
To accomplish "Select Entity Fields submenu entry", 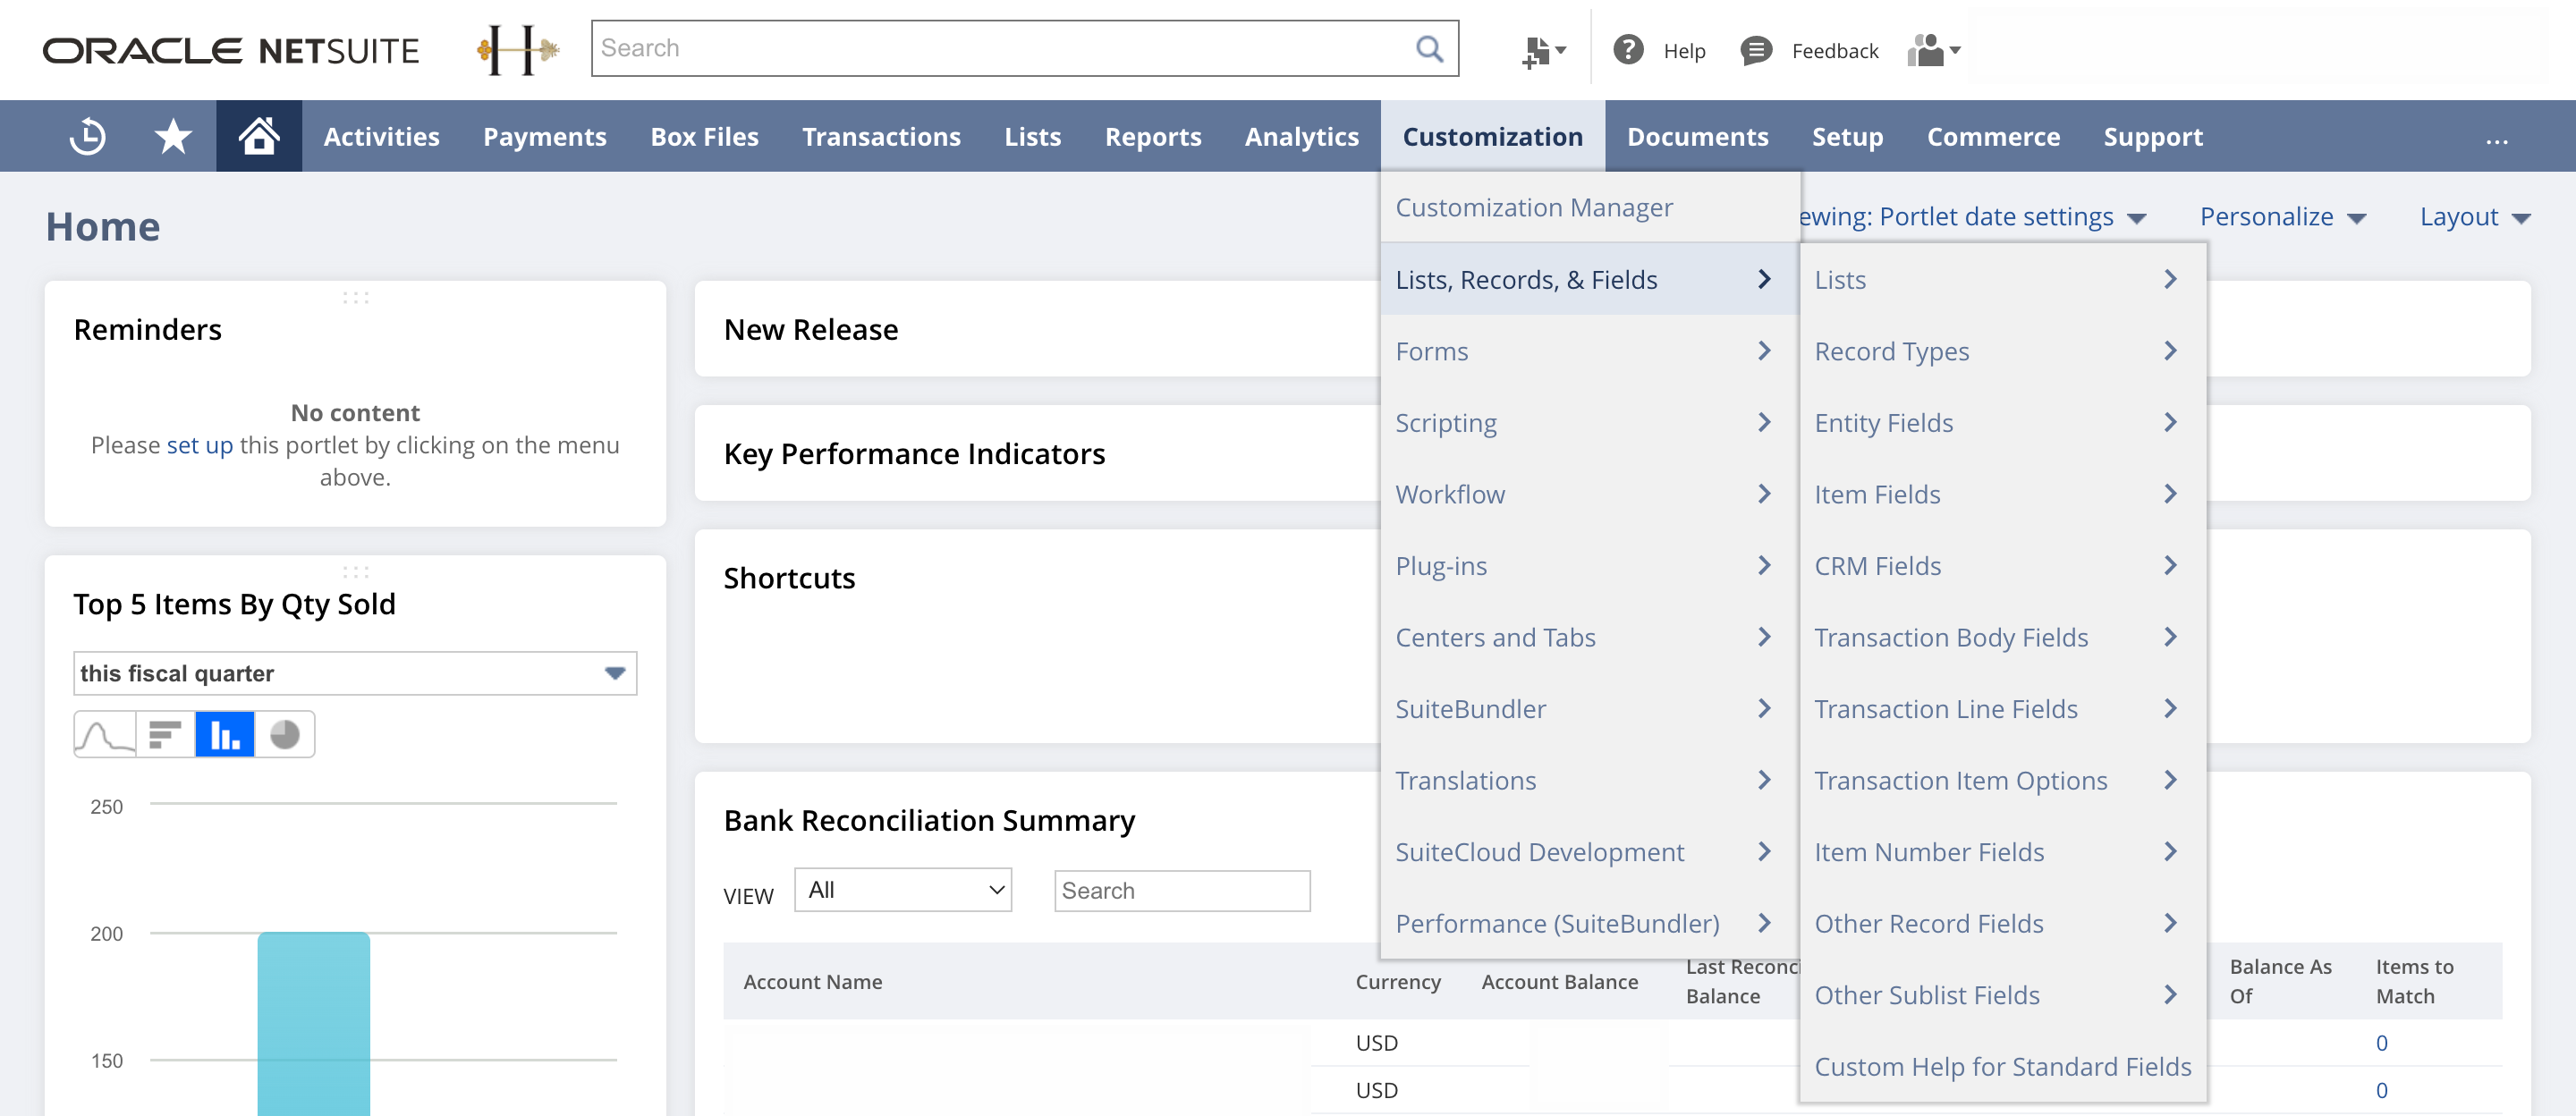I will coord(2003,423).
